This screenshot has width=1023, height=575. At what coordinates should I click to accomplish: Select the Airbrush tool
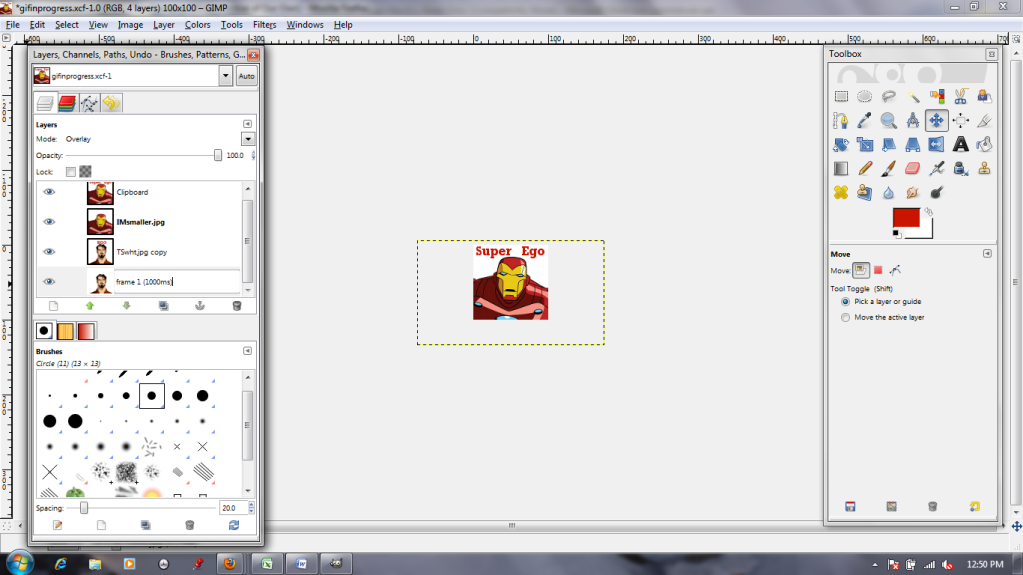click(936, 169)
